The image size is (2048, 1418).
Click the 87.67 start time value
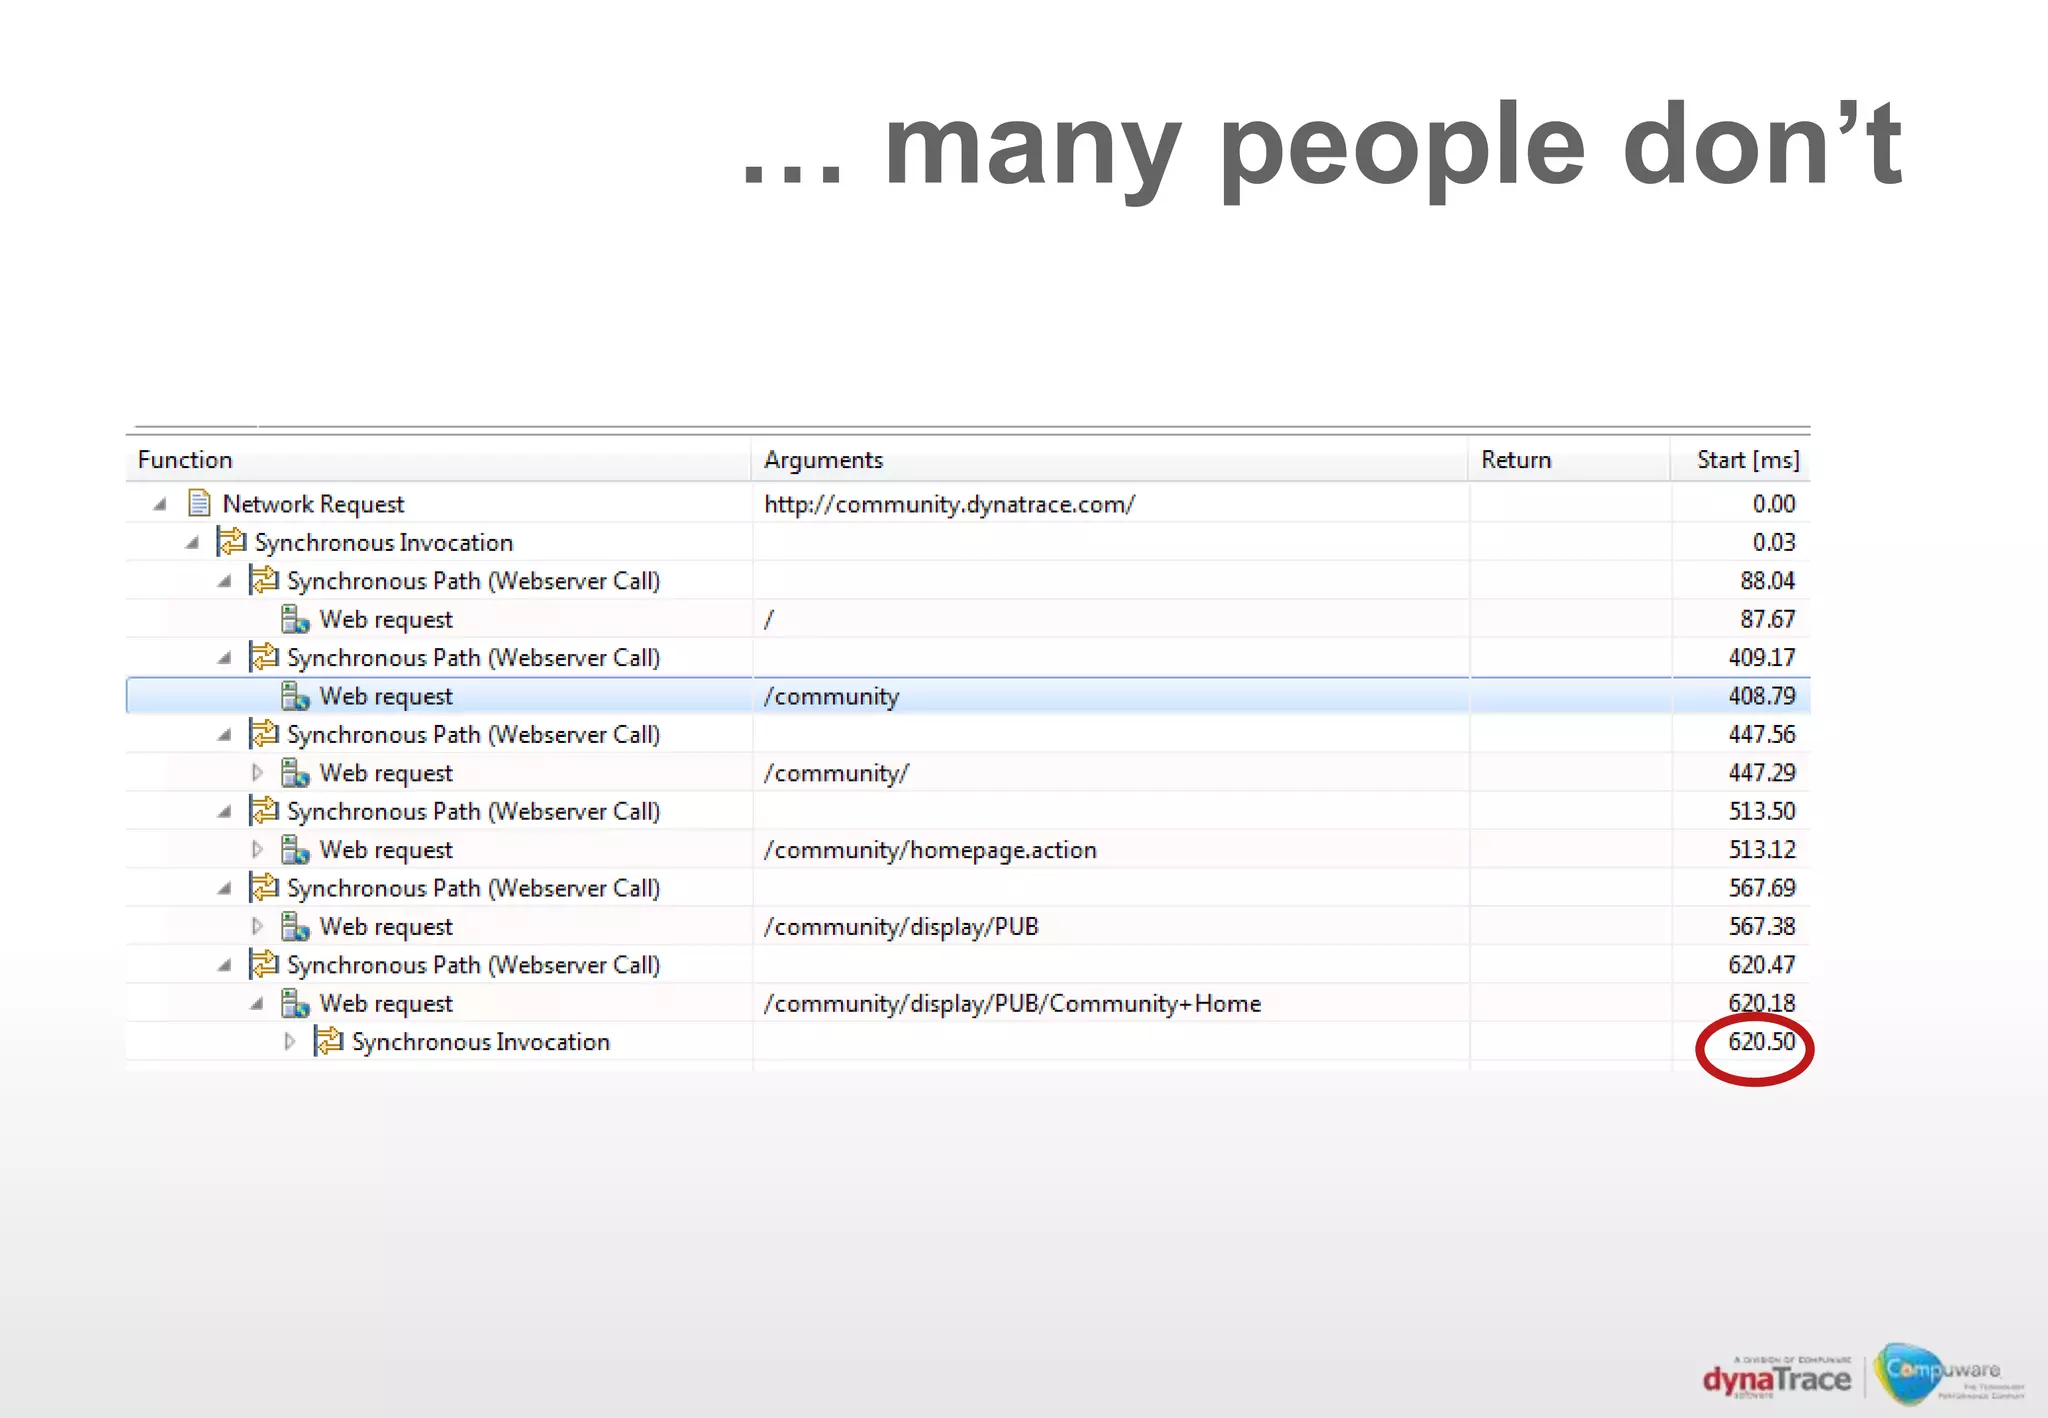[1767, 619]
